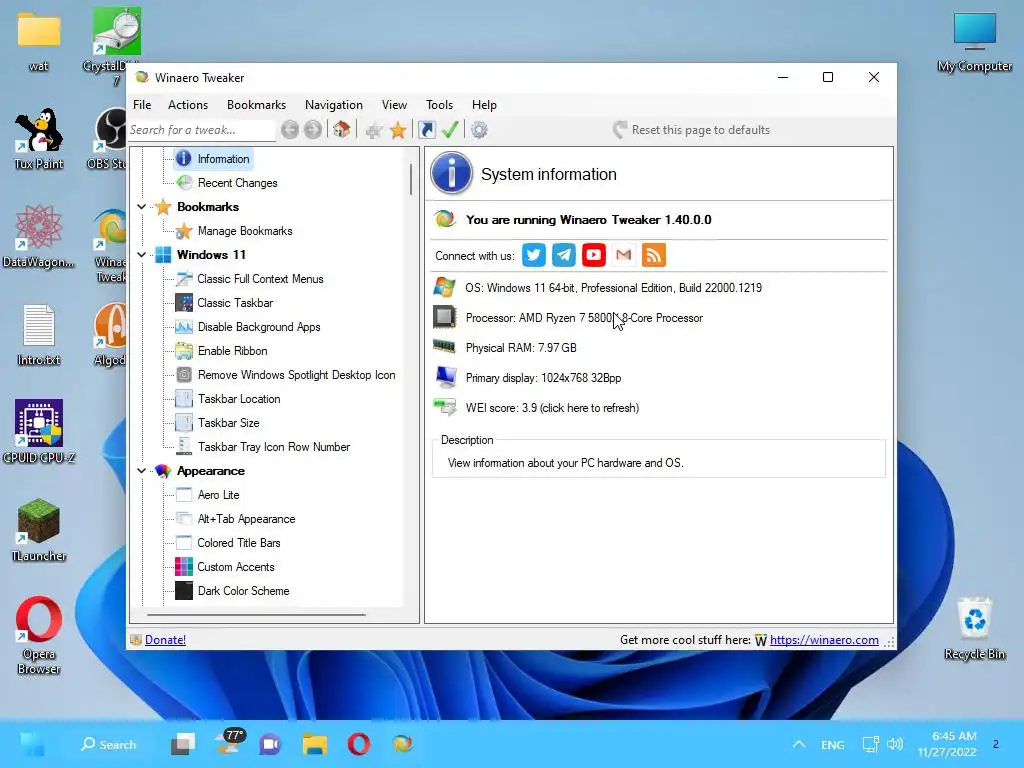The image size is (1024, 768).
Task: Open the Telegram link icon
Action: click(x=564, y=255)
